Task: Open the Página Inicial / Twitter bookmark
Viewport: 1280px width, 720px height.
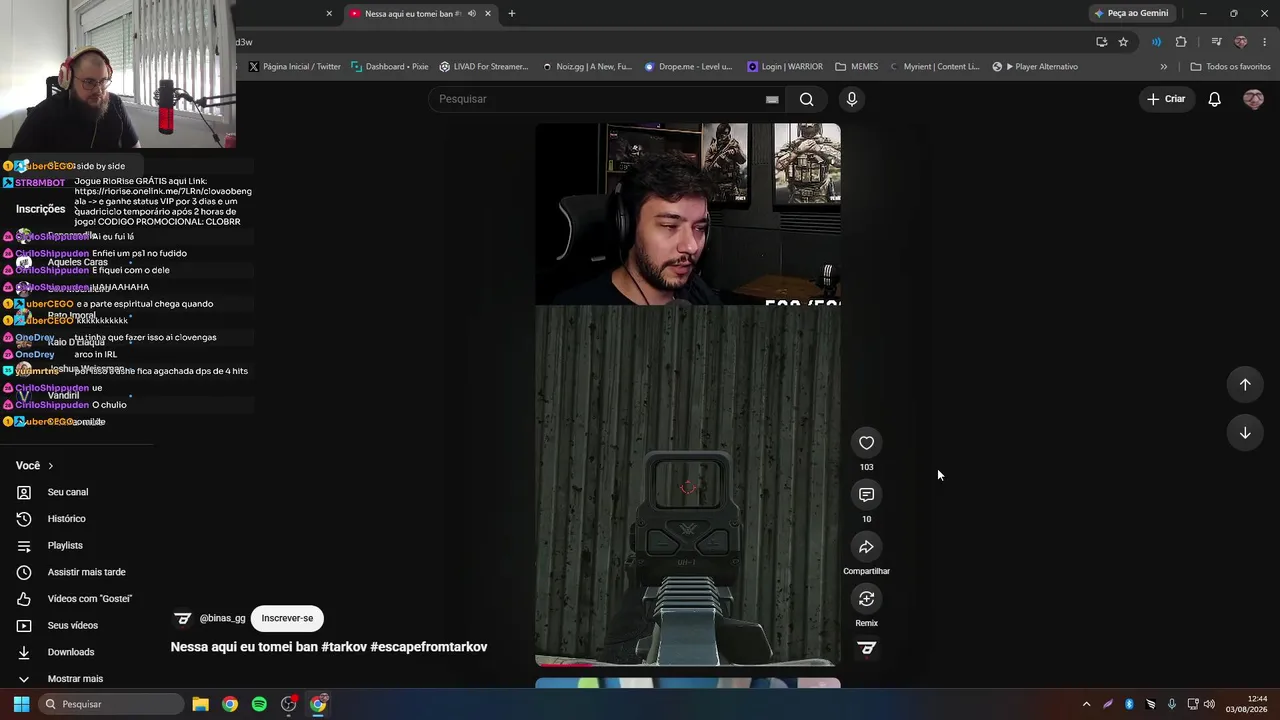Action: click(294, 67)
